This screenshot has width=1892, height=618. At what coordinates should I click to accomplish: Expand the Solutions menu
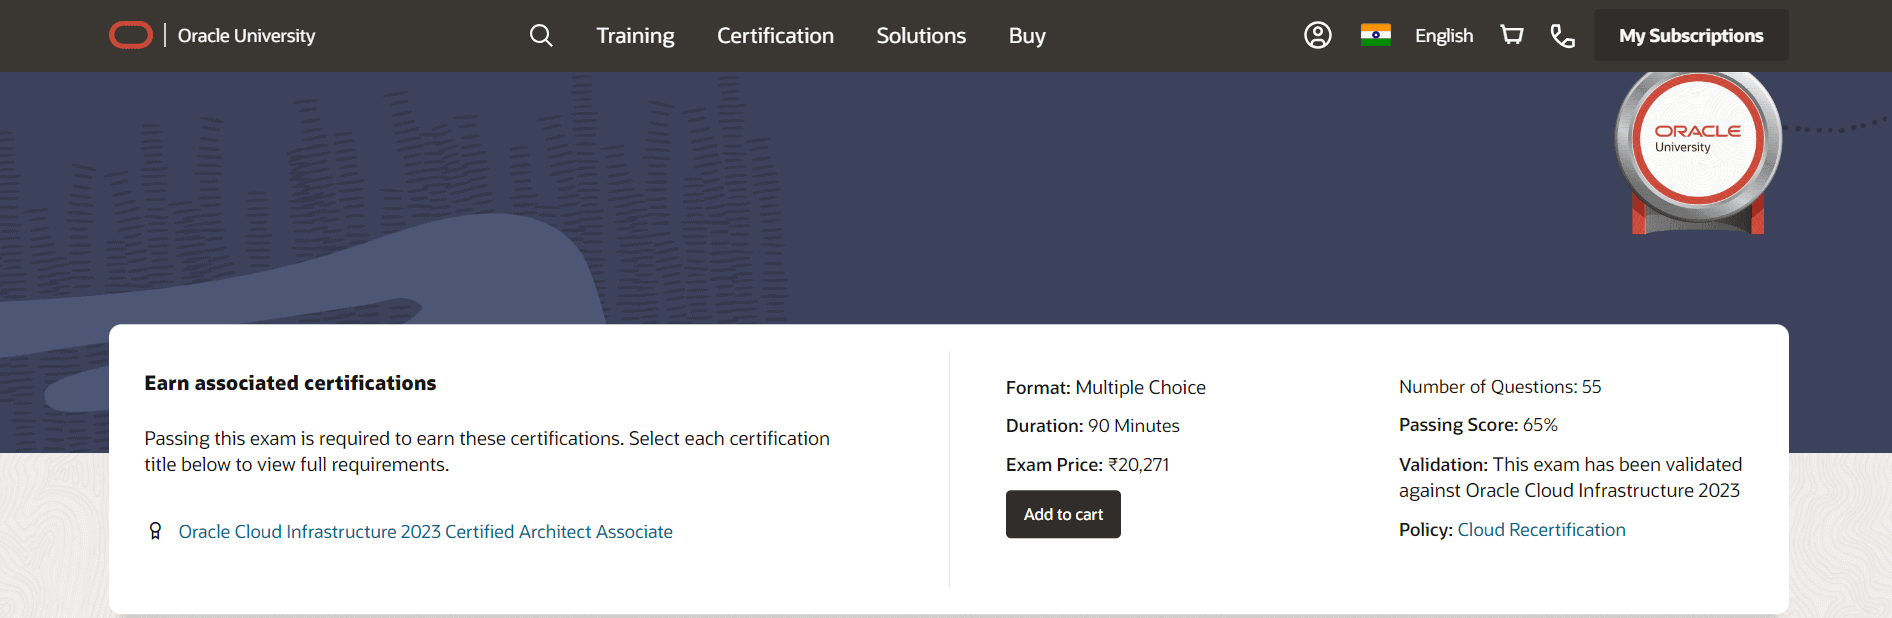pos(921,36)
